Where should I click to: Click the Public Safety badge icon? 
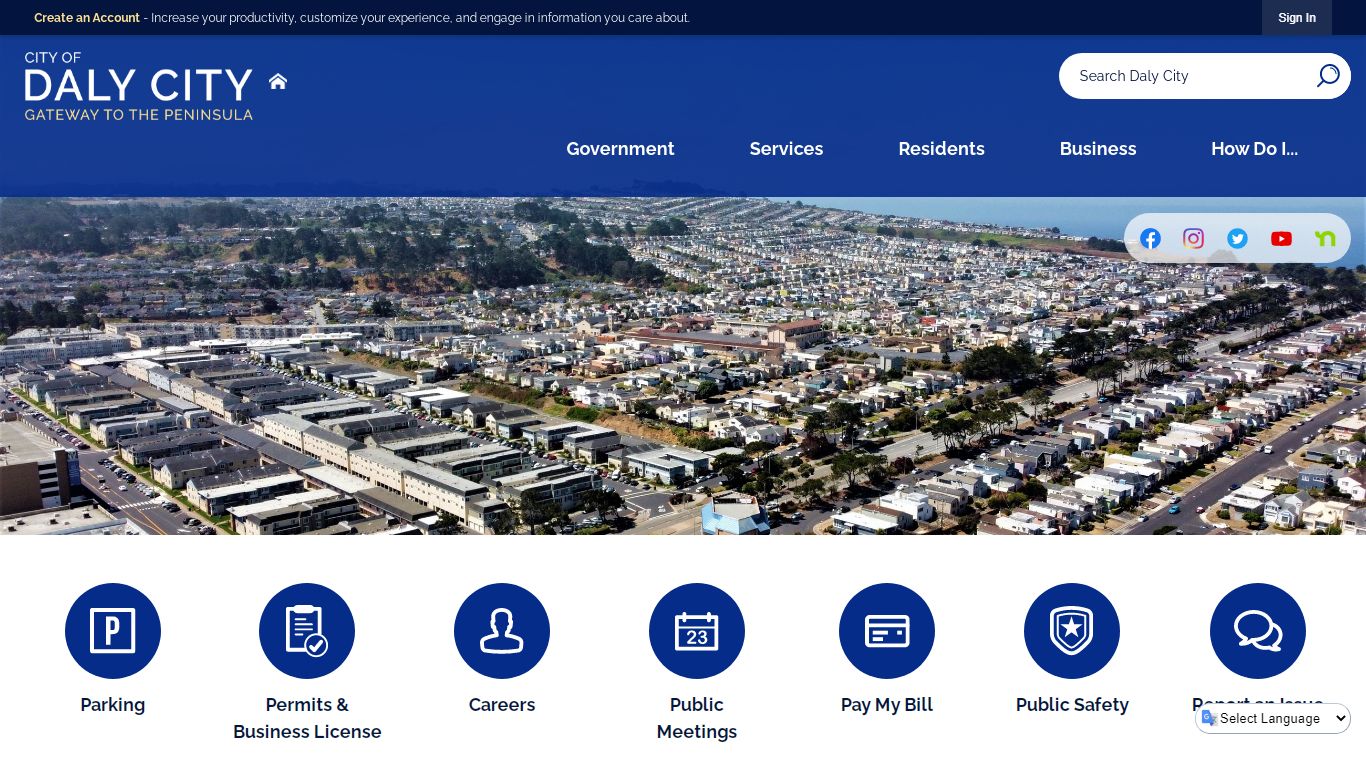coord(1072,631)
